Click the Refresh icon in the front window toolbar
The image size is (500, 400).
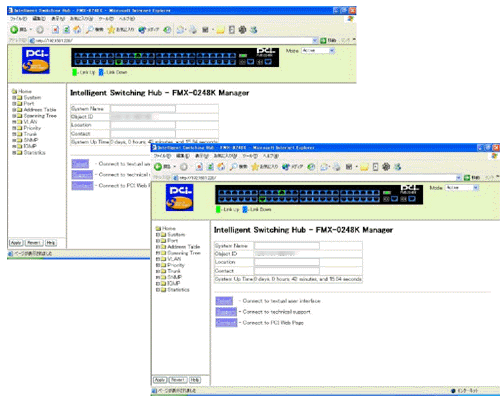(x=210, y=167)
